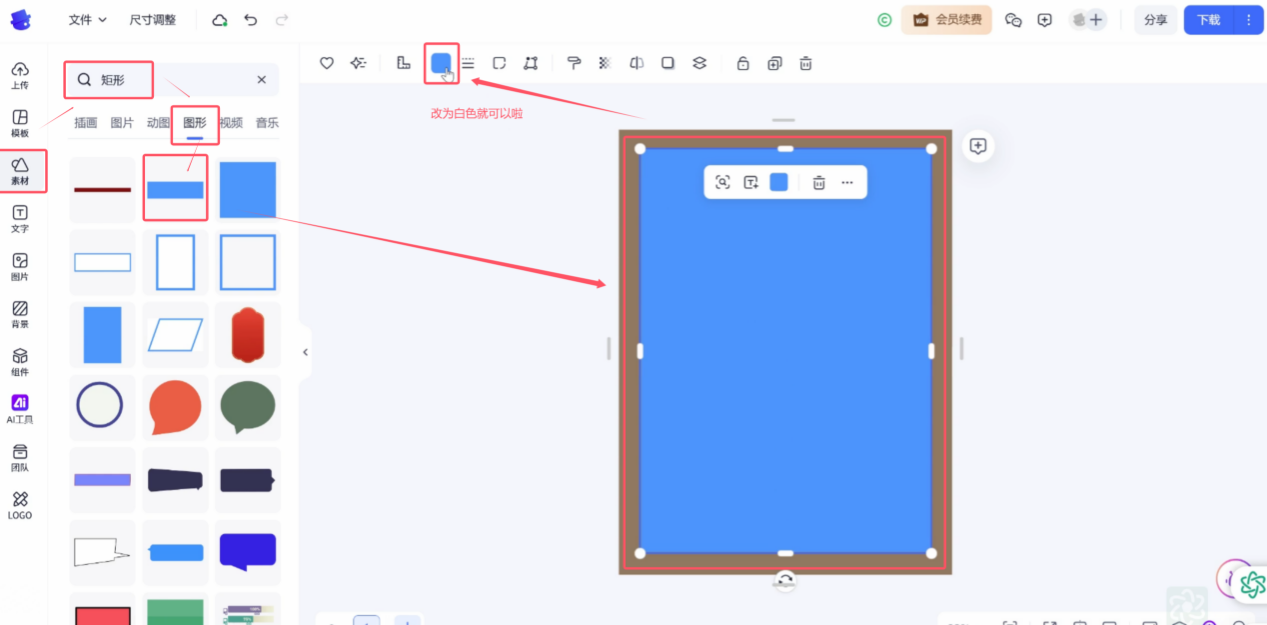Add the shape to favorites with the heart icon
1267x625 pixels.
click(326, 63)
